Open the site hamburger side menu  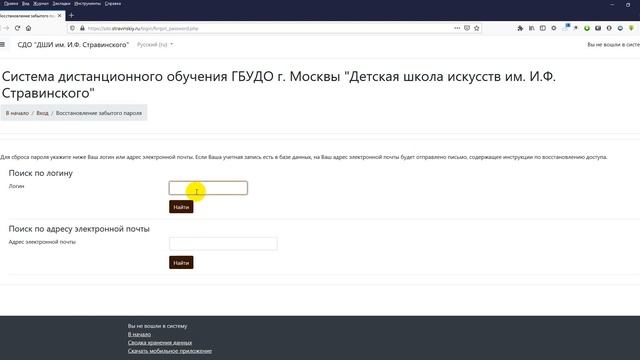click(x=2, y=44)
